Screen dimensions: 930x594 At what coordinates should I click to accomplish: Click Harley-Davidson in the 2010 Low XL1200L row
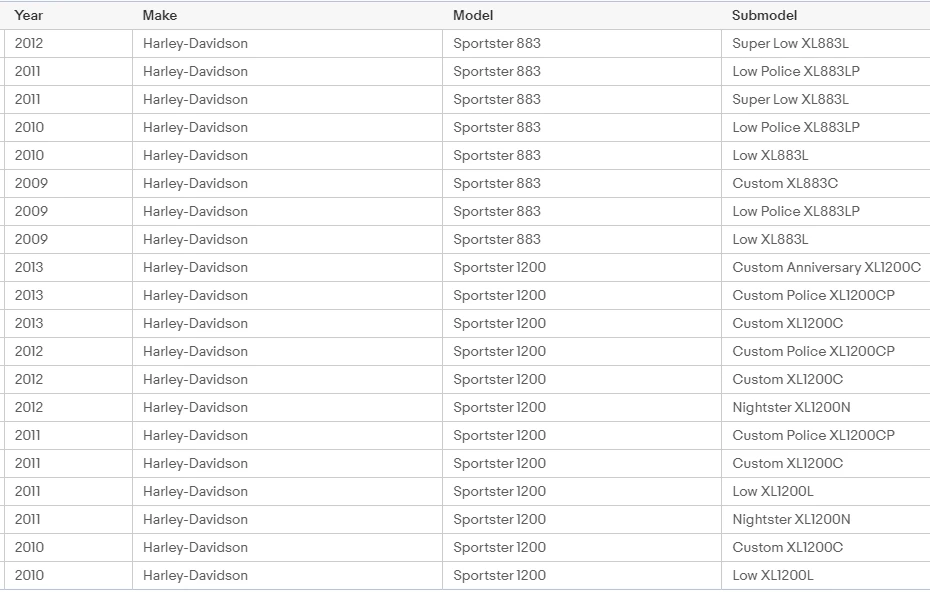click(x=195, y=576)
